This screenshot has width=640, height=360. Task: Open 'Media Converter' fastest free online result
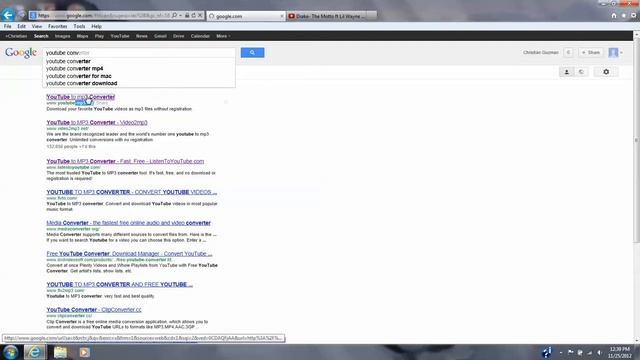click(128, 223)
